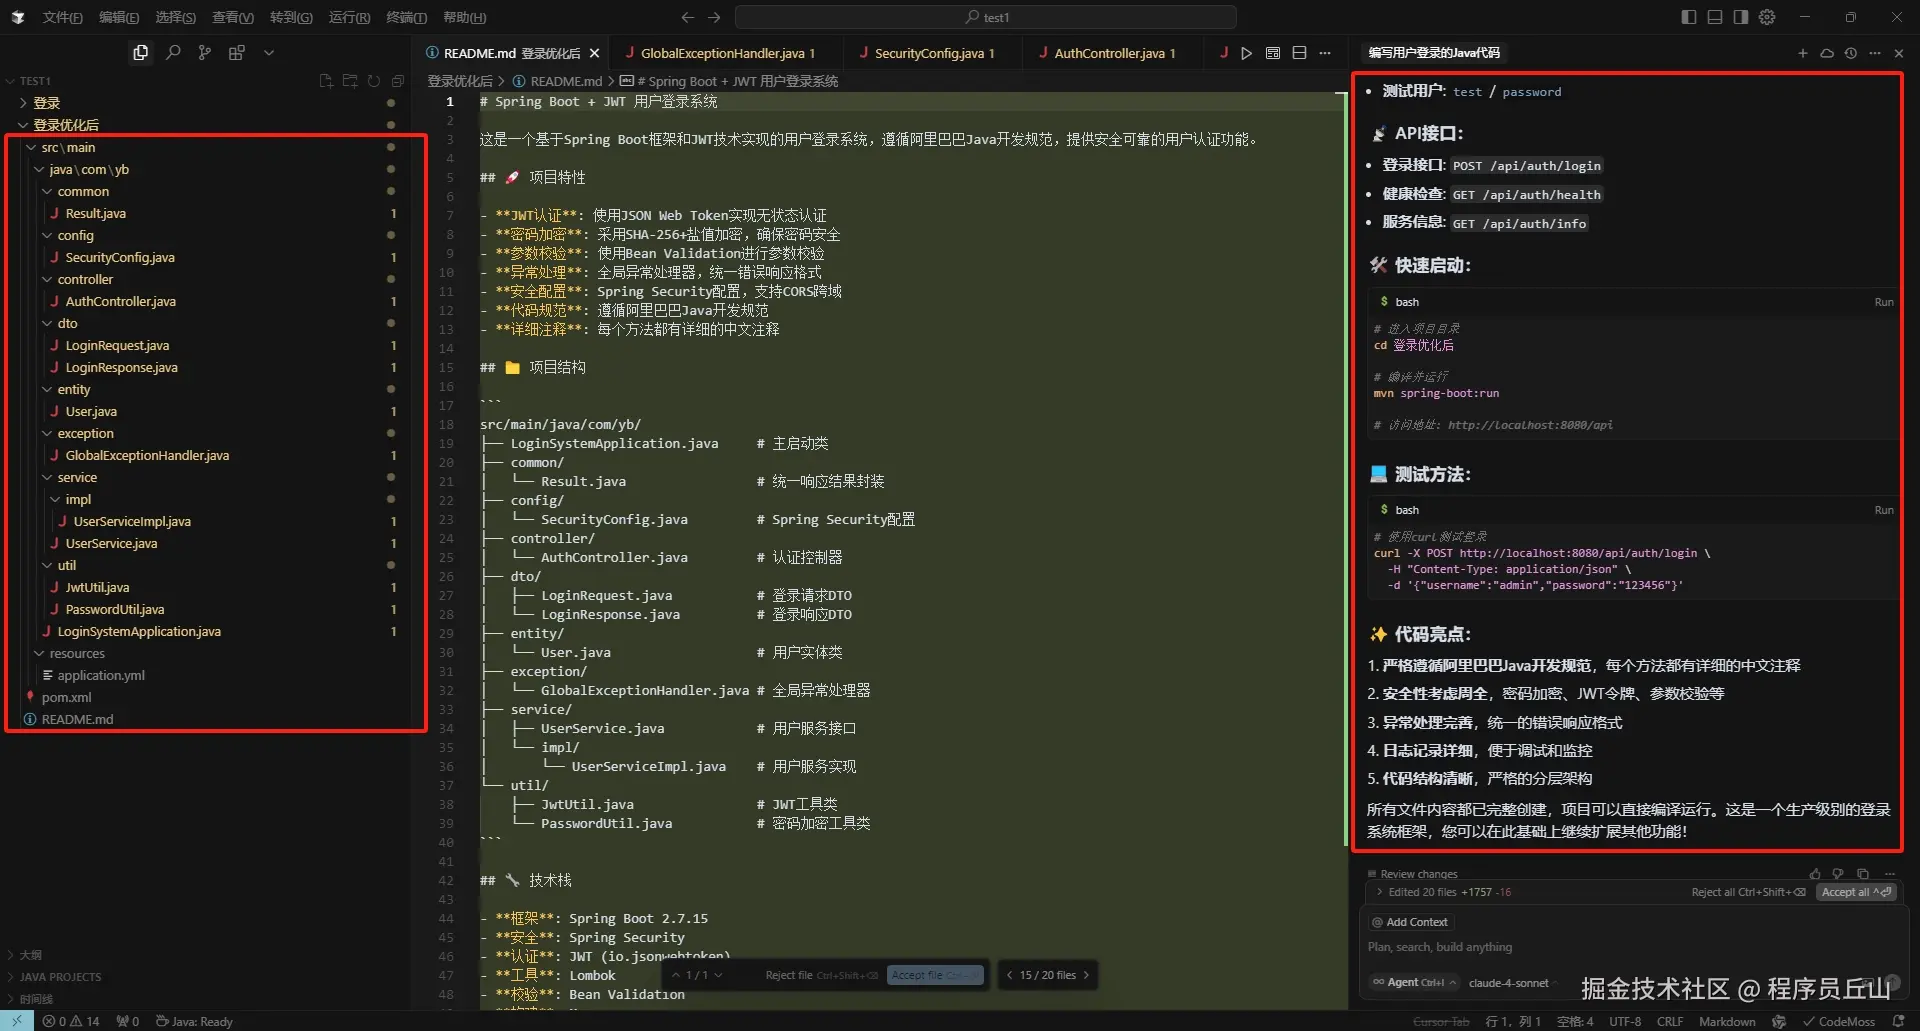Open notifications bell in status bar
1920x1031 pixels.
coord(1899,1021)
